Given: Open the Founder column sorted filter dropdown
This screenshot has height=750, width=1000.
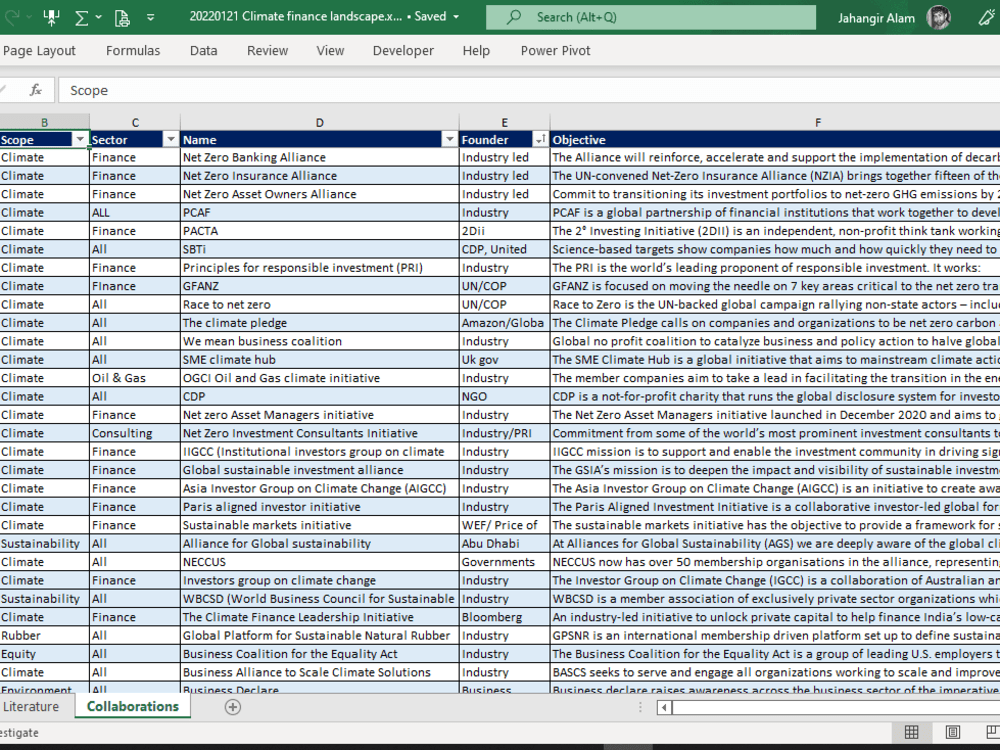Looking at the screenshot, I should click(540, 140).
